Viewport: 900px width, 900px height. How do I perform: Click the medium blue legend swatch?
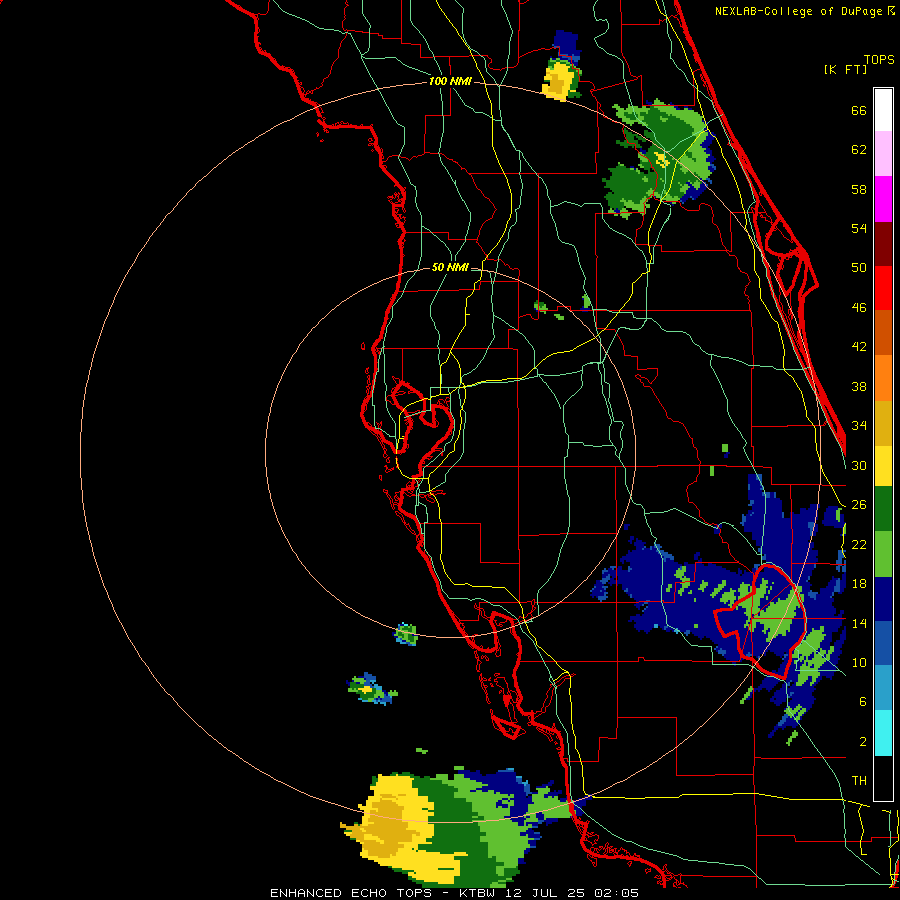coord(883,643)
